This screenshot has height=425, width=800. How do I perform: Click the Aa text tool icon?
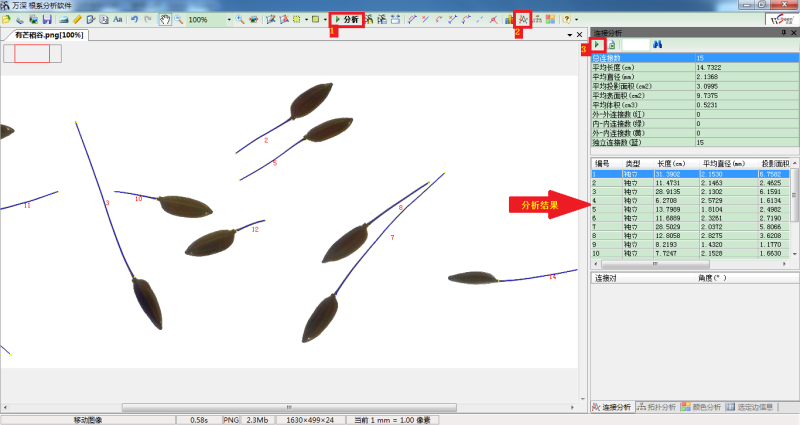click(x=118, y=19)
